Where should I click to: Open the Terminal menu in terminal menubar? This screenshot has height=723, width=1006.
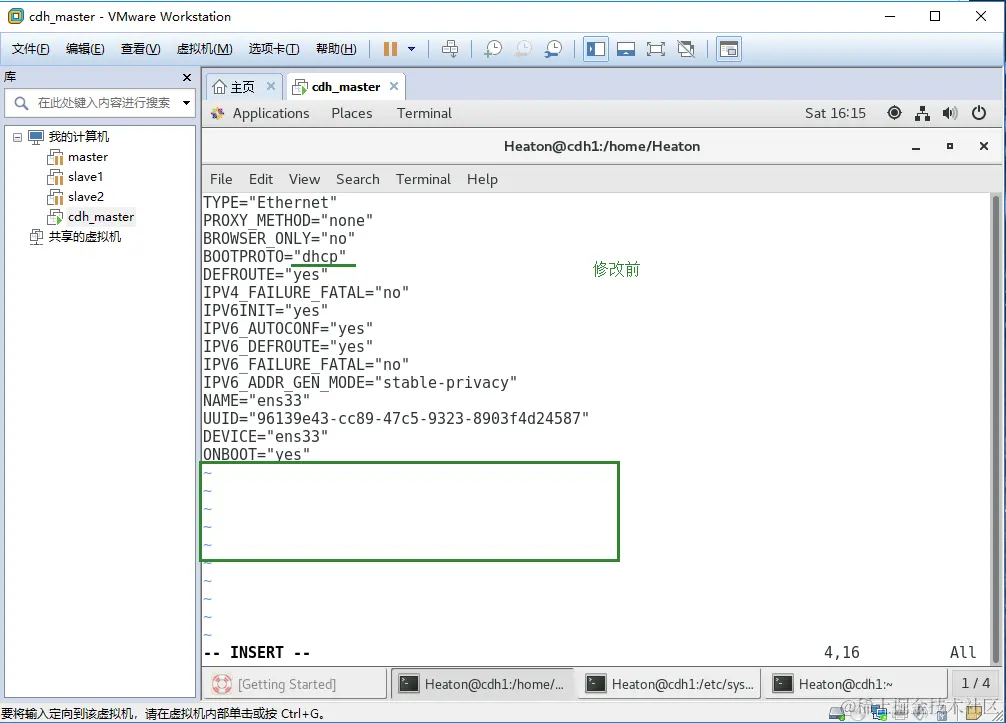click(x=423, y=180)
